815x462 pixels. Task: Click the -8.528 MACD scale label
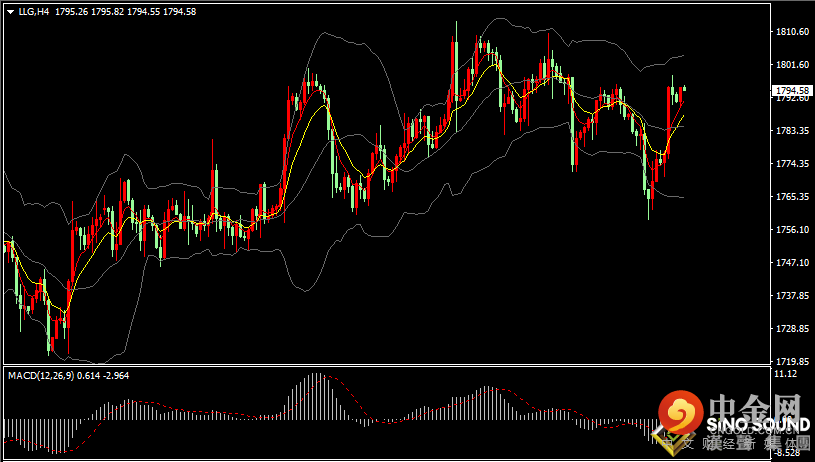(787, 453)
